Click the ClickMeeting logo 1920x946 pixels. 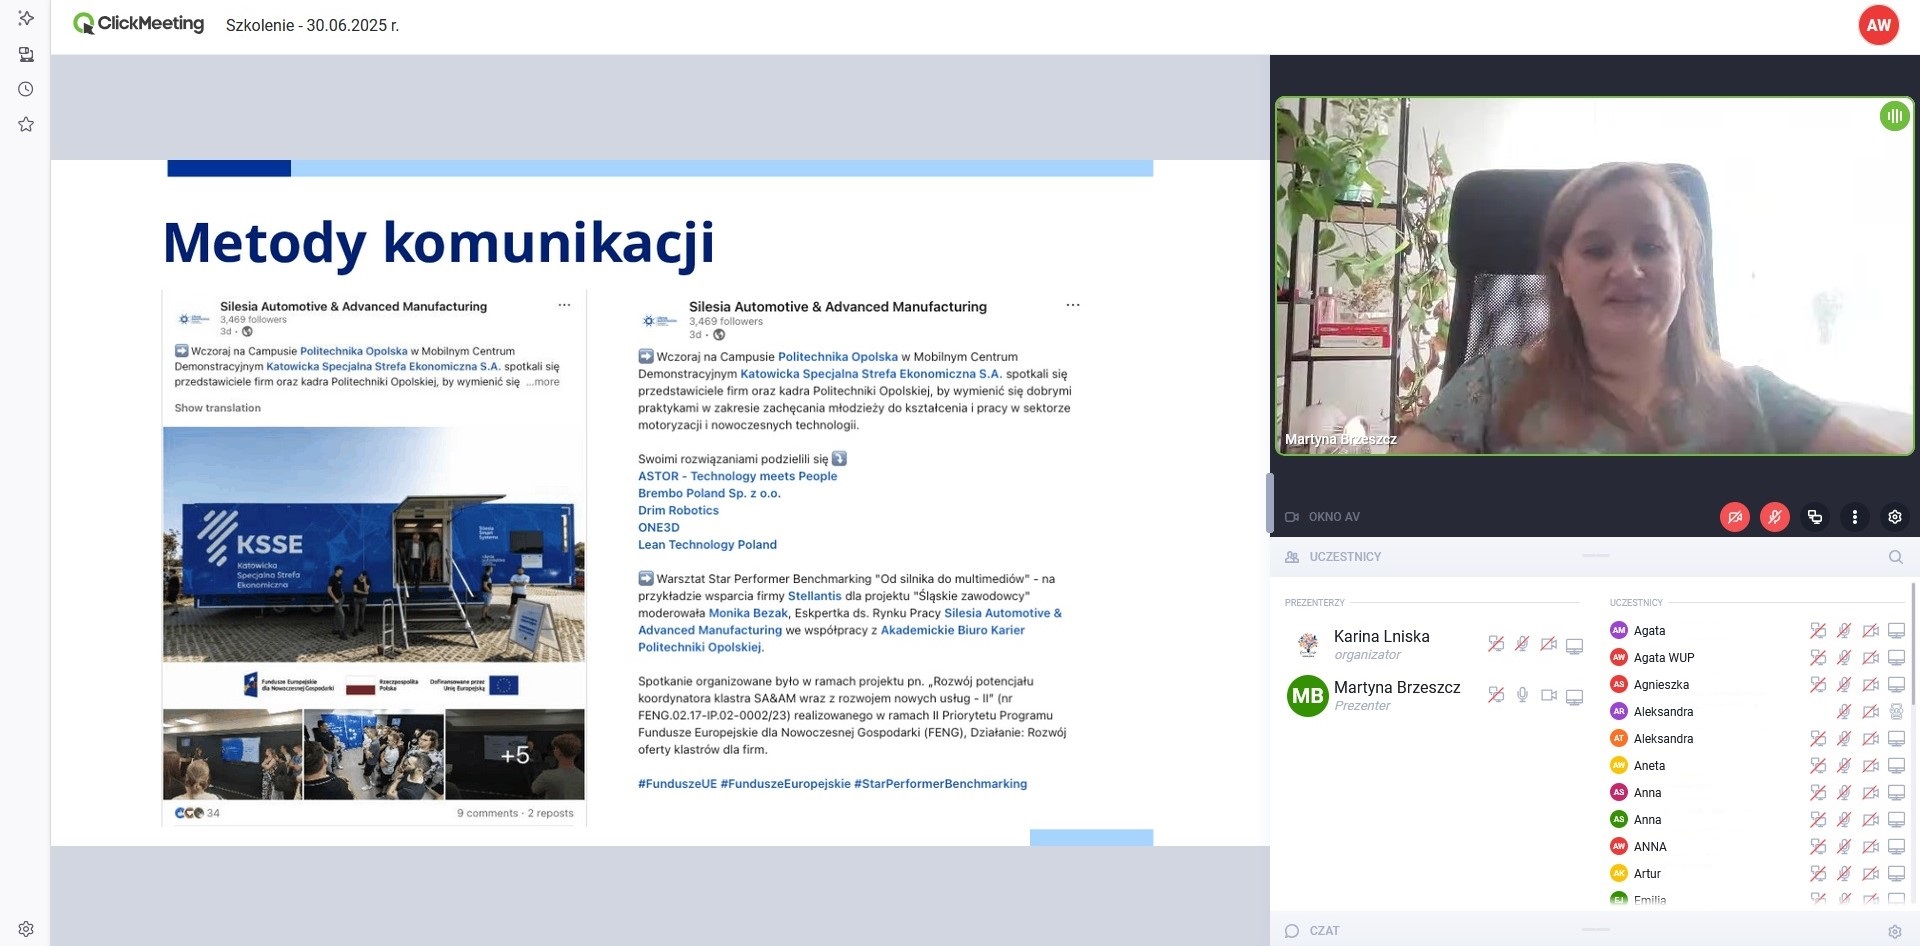click(139, 24)
